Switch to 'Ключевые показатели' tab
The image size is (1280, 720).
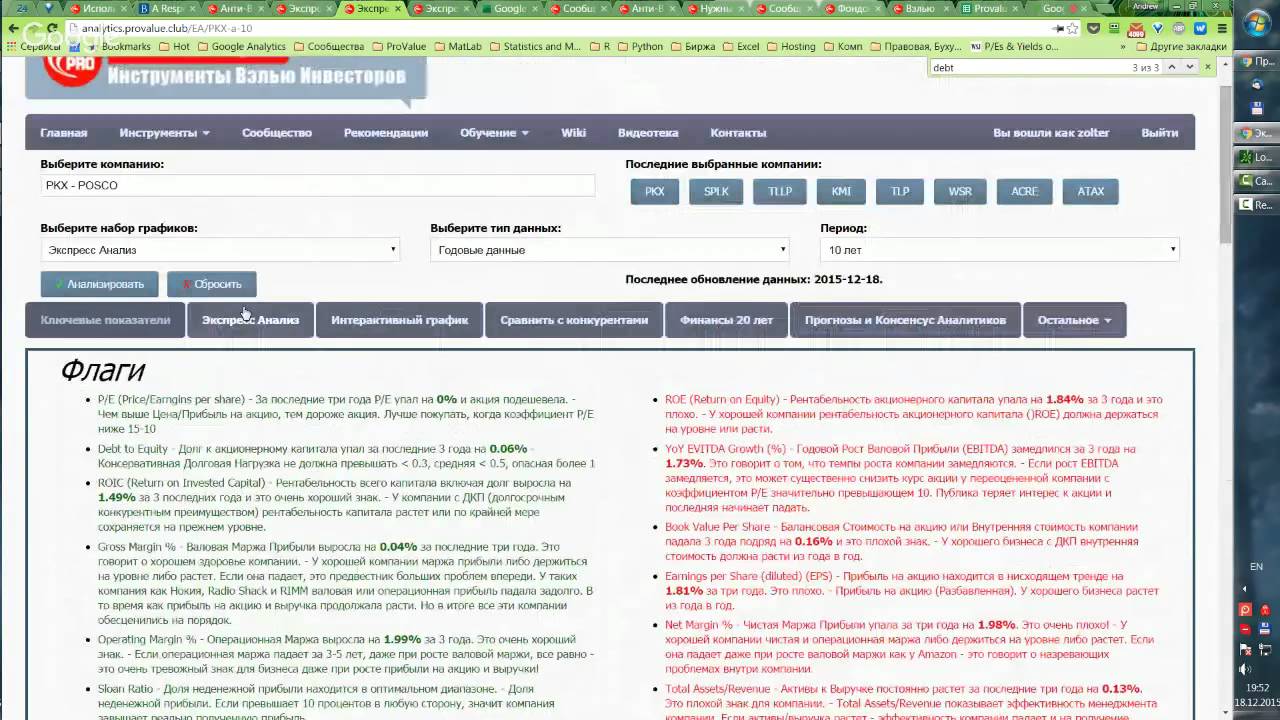click(105, 320)
